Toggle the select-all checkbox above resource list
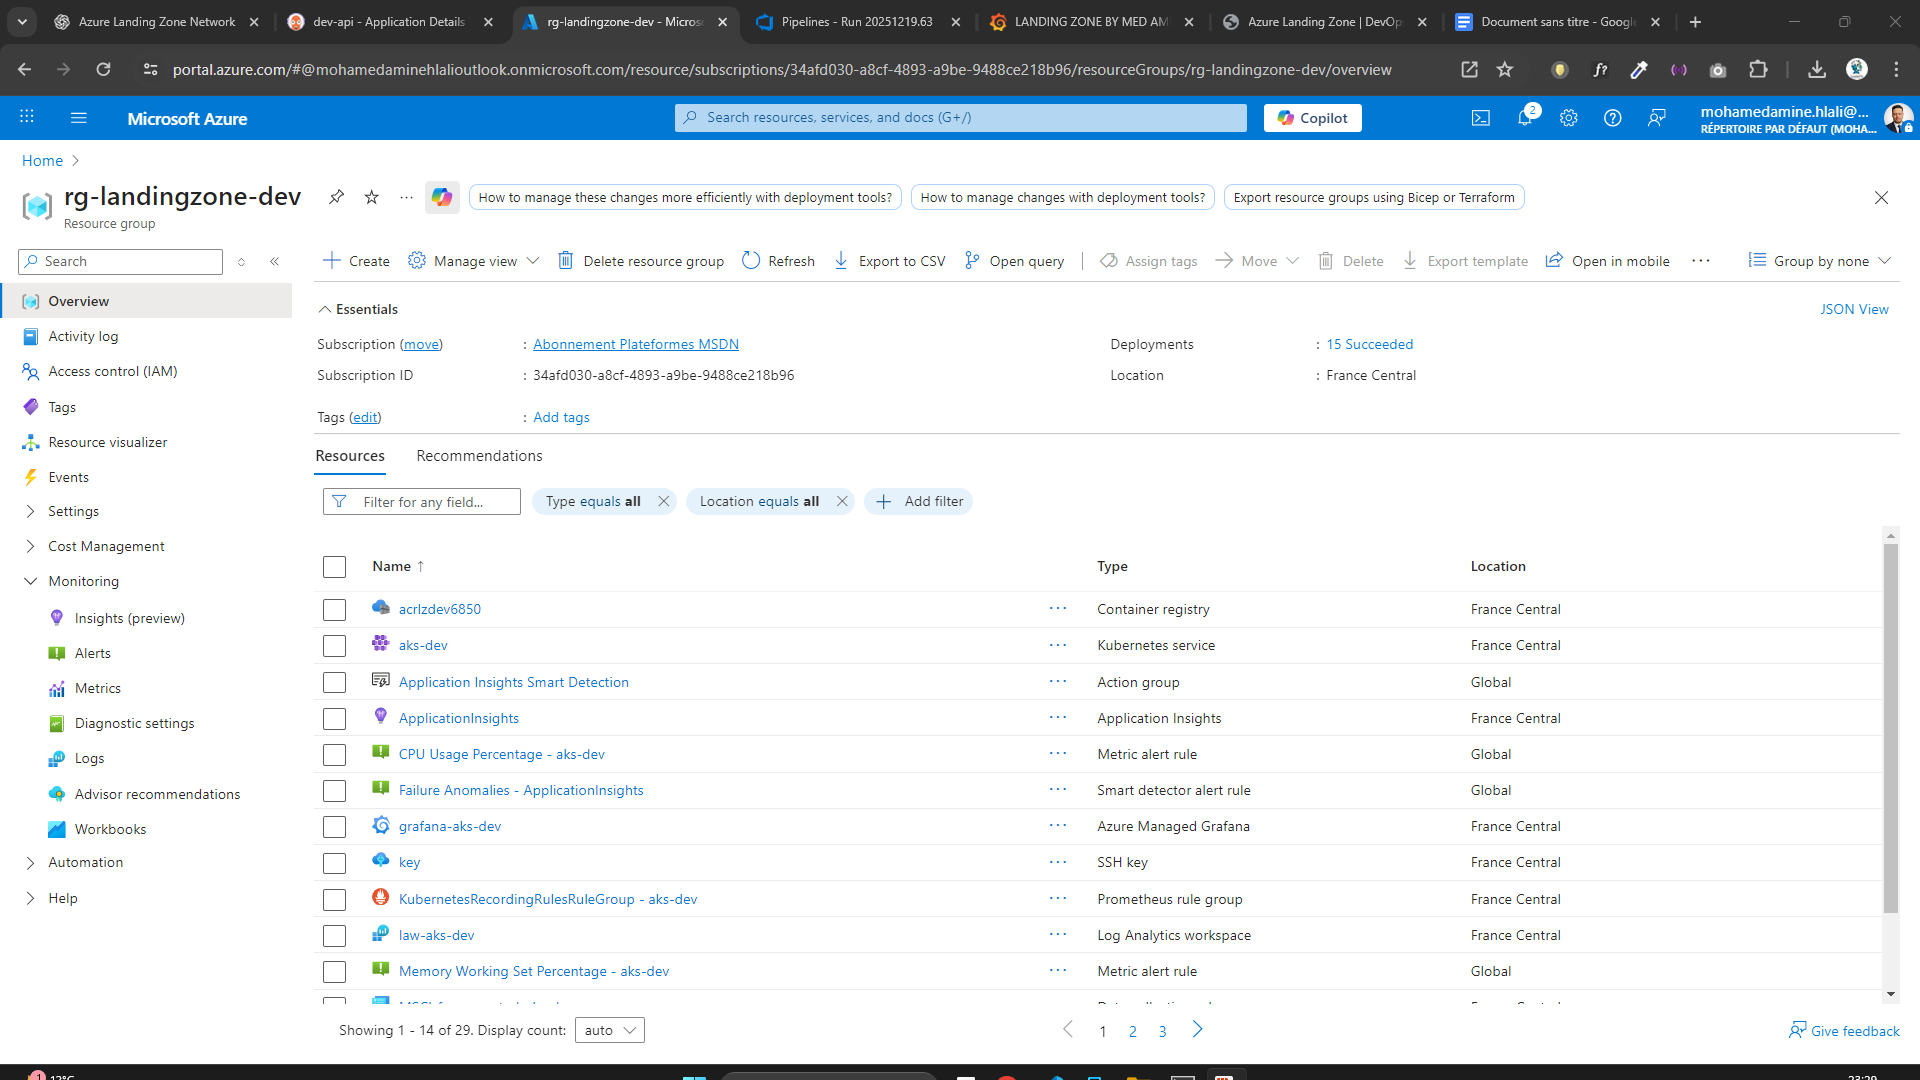 point(334,566)
